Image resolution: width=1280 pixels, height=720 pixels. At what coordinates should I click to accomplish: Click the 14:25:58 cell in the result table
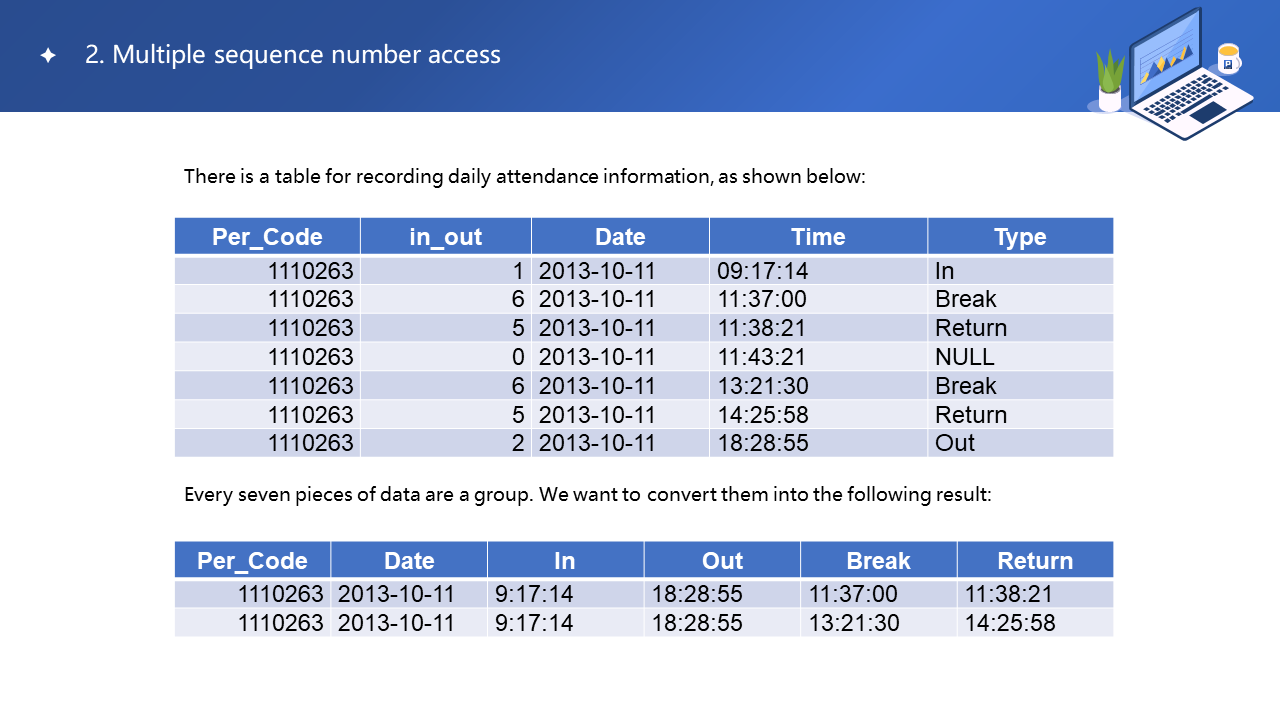(1010, 623)
